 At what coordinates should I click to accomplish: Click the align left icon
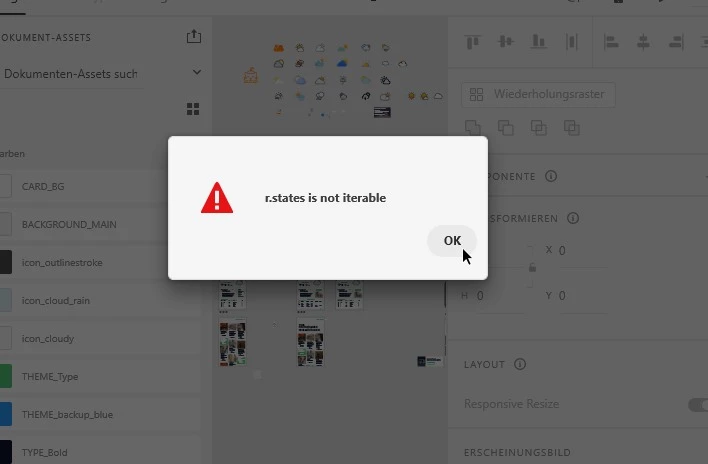pos(610,42)
